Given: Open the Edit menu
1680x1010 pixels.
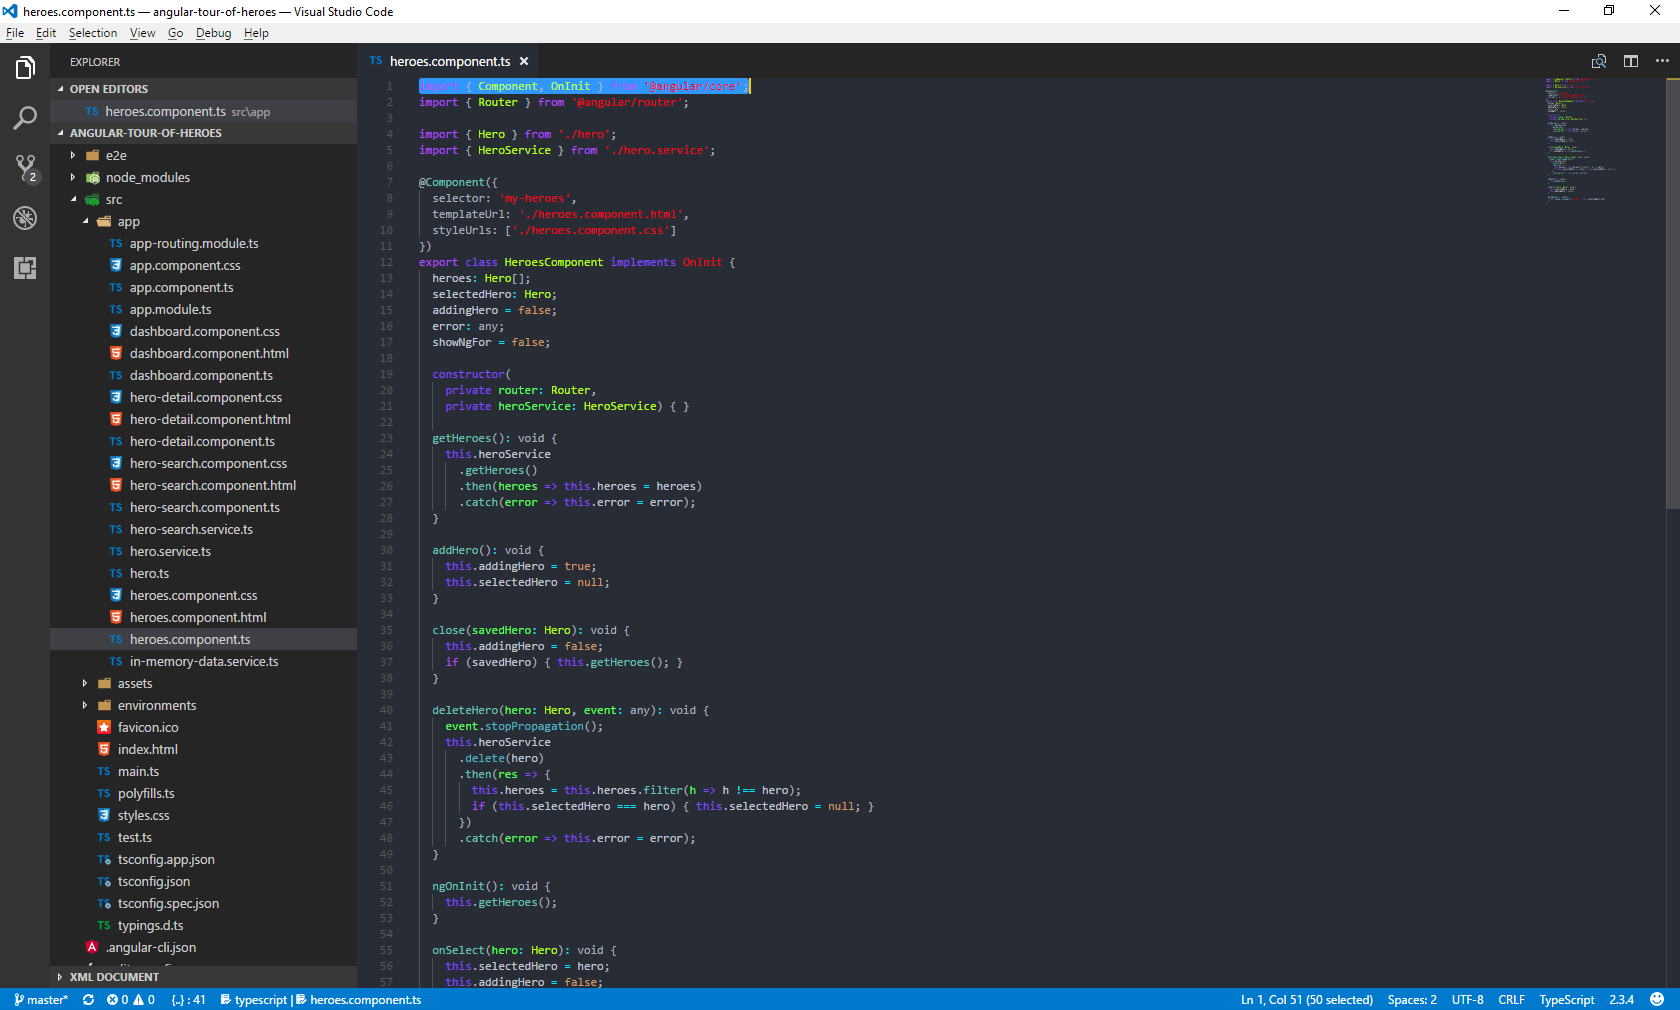Looking at the screenshot, I should (x=46, y=33).
